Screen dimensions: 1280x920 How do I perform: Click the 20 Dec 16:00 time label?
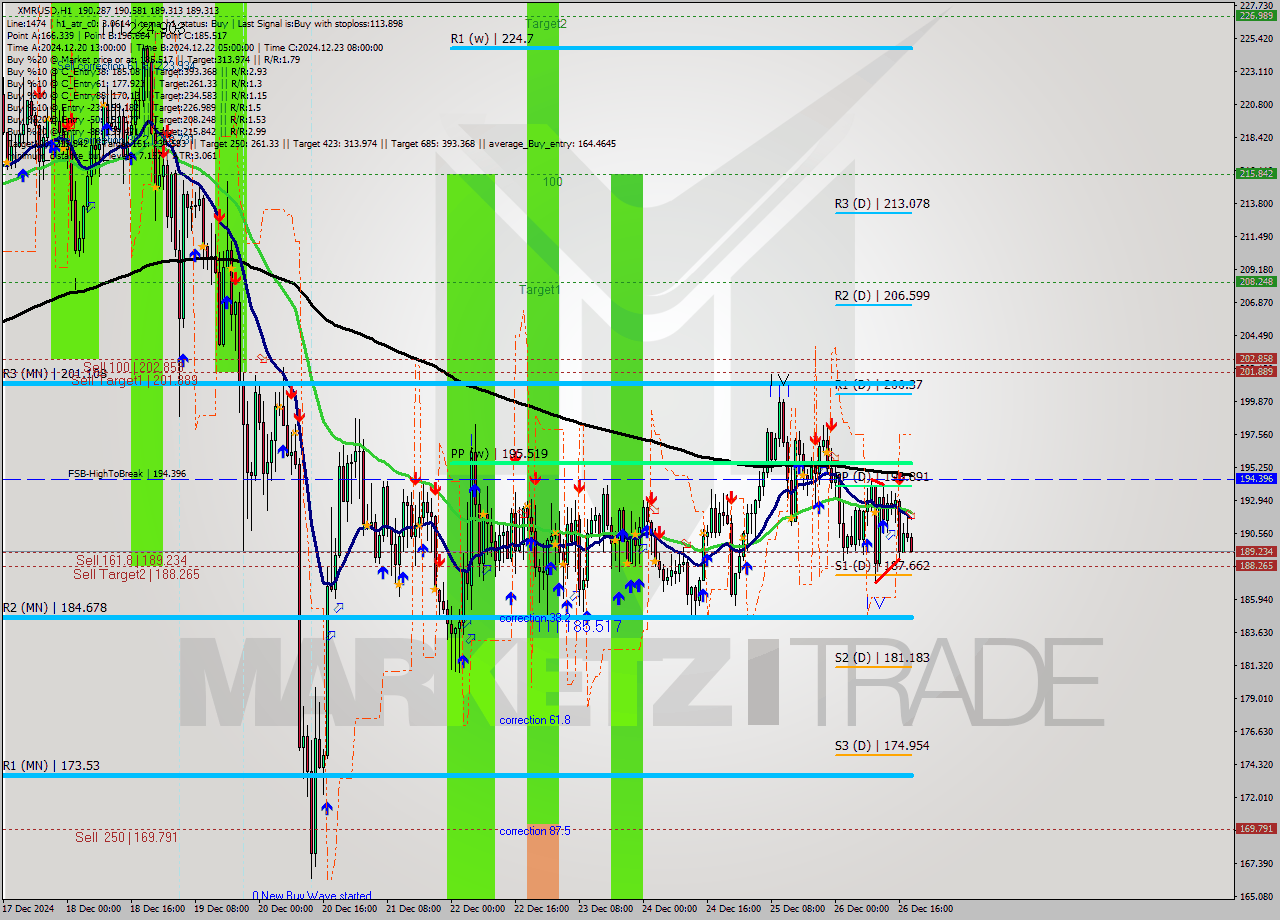point(350,909)
